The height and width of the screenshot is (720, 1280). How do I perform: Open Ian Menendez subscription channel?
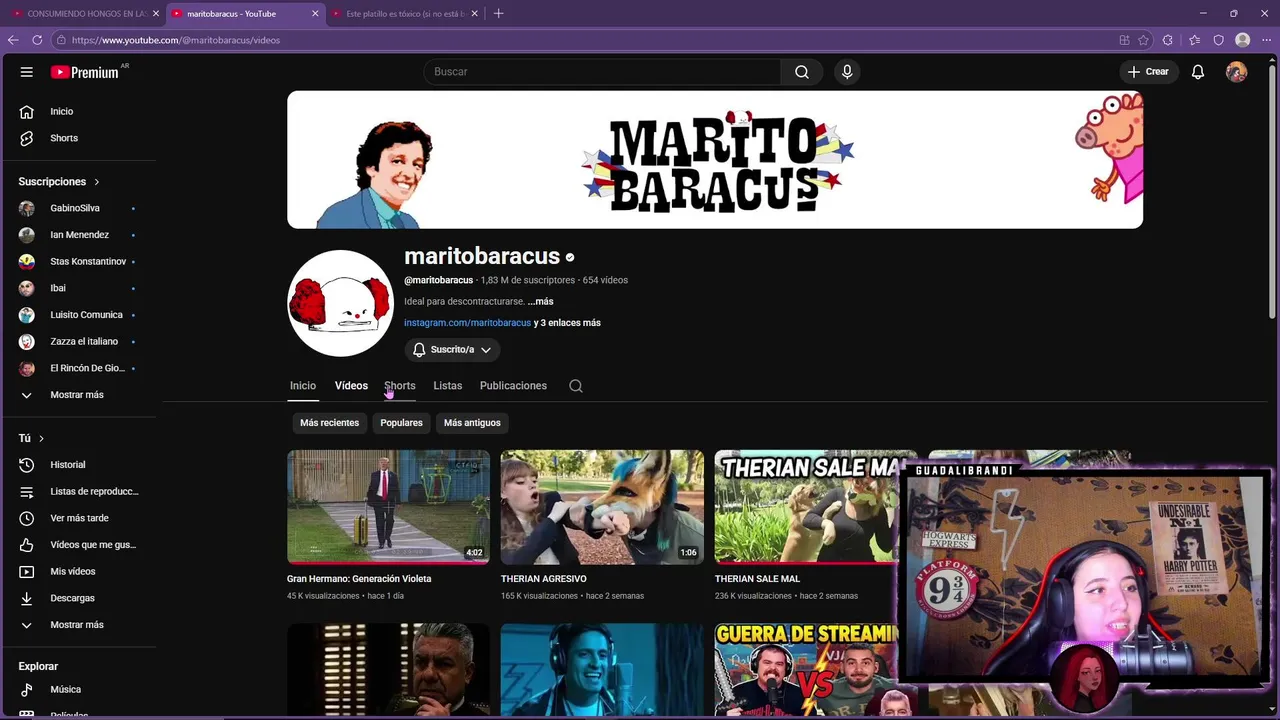tap(78, 235)
